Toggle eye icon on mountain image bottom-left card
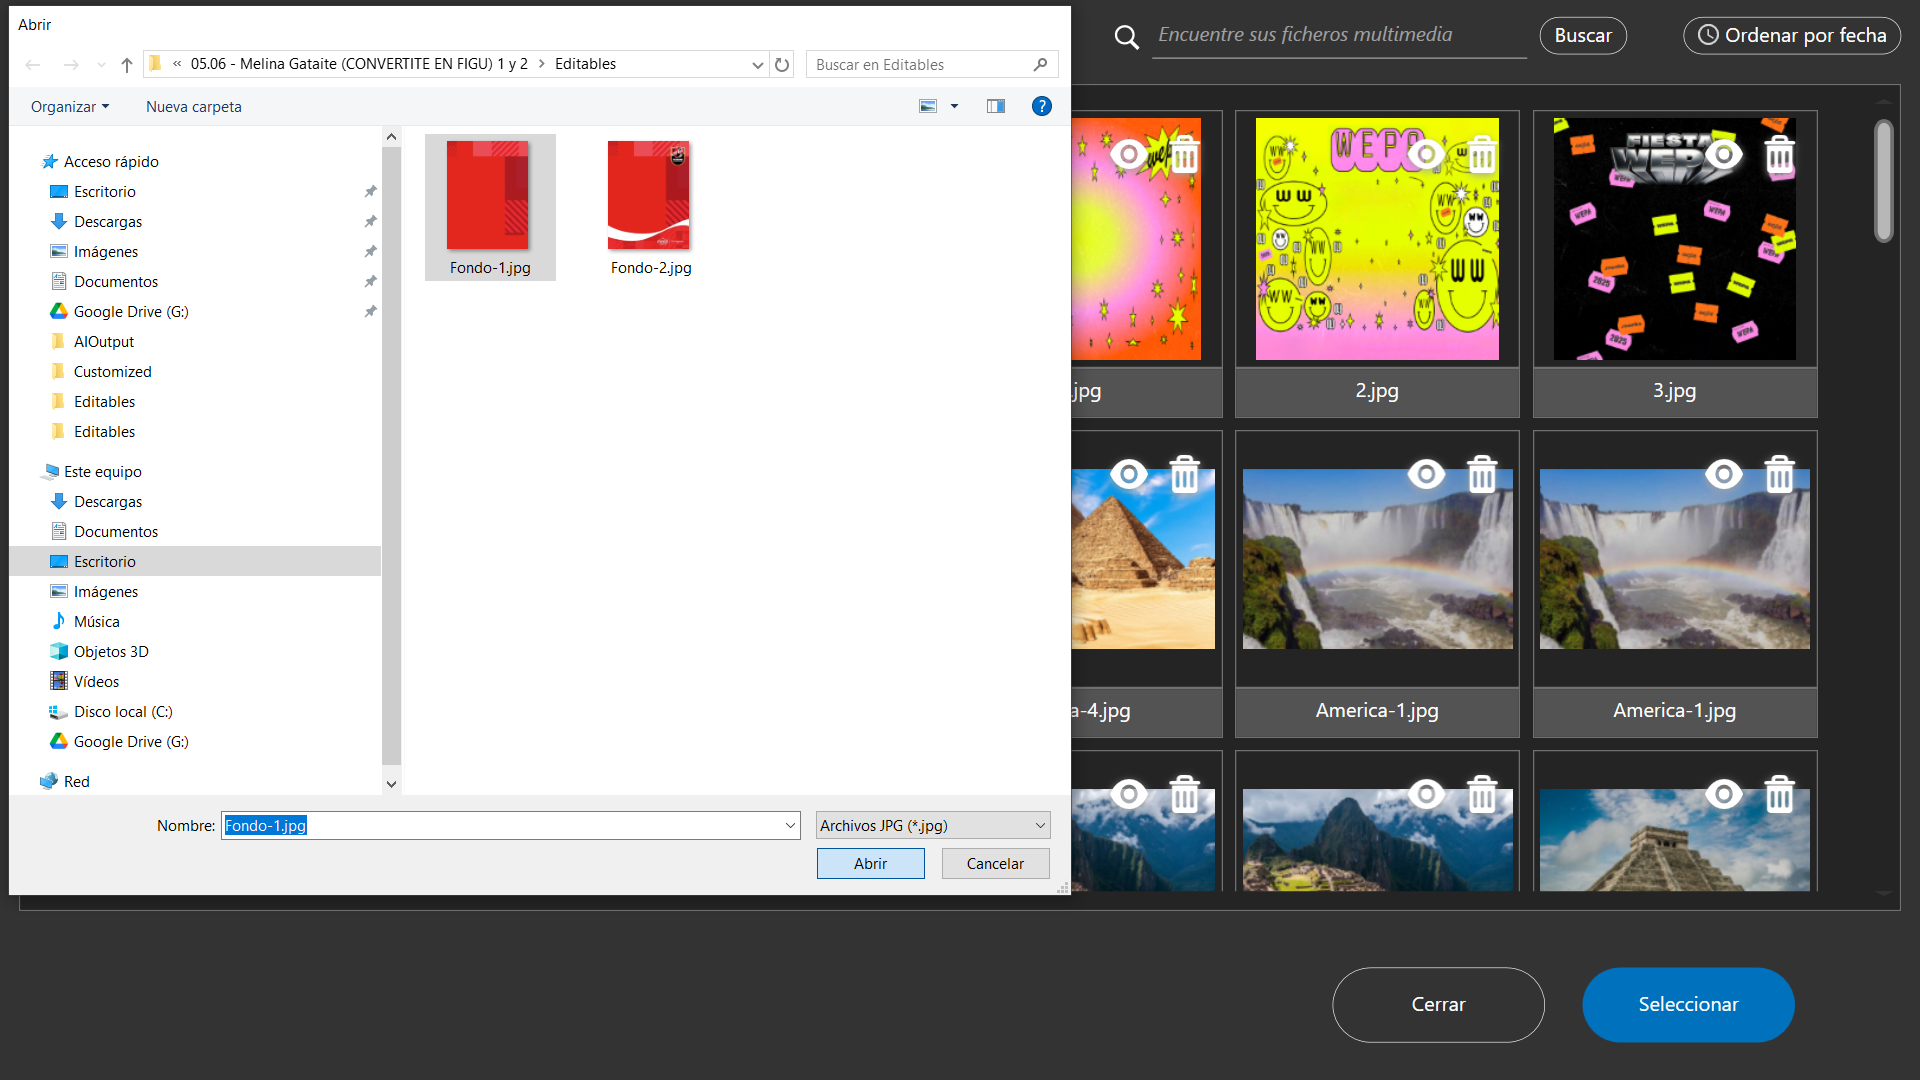The width and height of the screenshot is (1920, 1080). pyautogui.click(x=1129, y=794)
